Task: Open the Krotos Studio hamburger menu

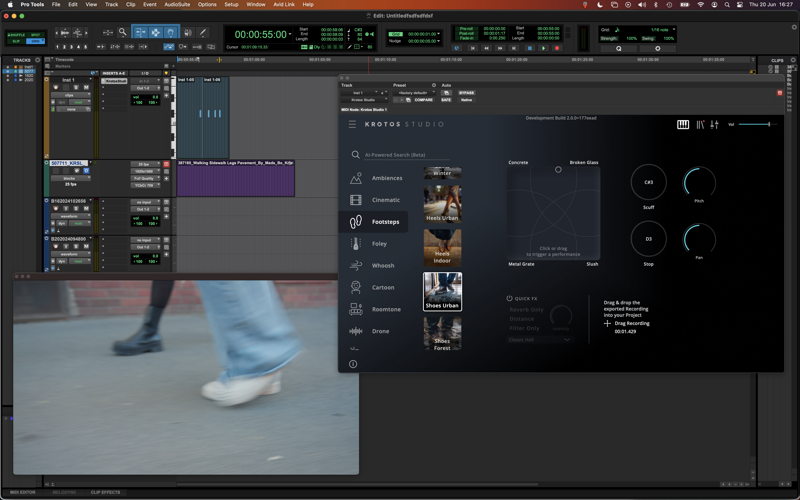Action: [352, 124]
